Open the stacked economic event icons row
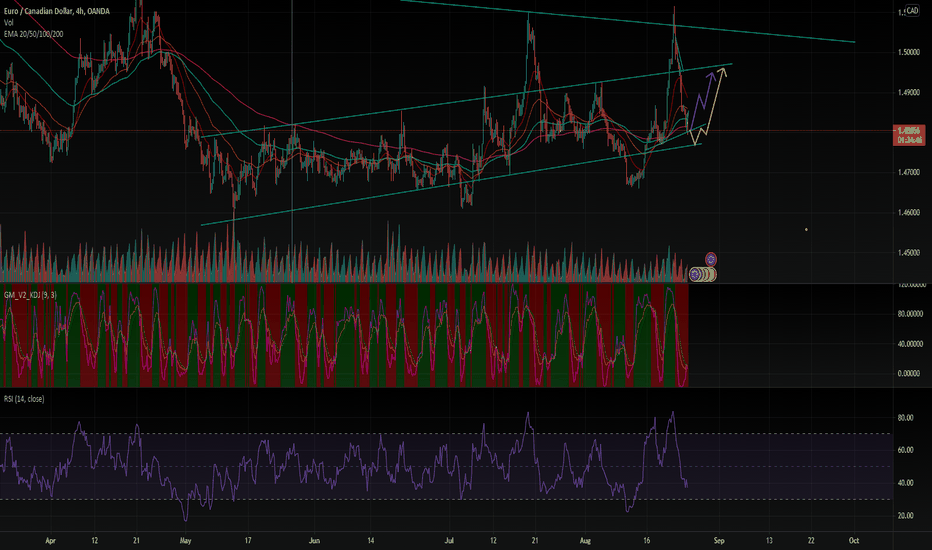The image size is (932, 550). (x=703, y=274)
